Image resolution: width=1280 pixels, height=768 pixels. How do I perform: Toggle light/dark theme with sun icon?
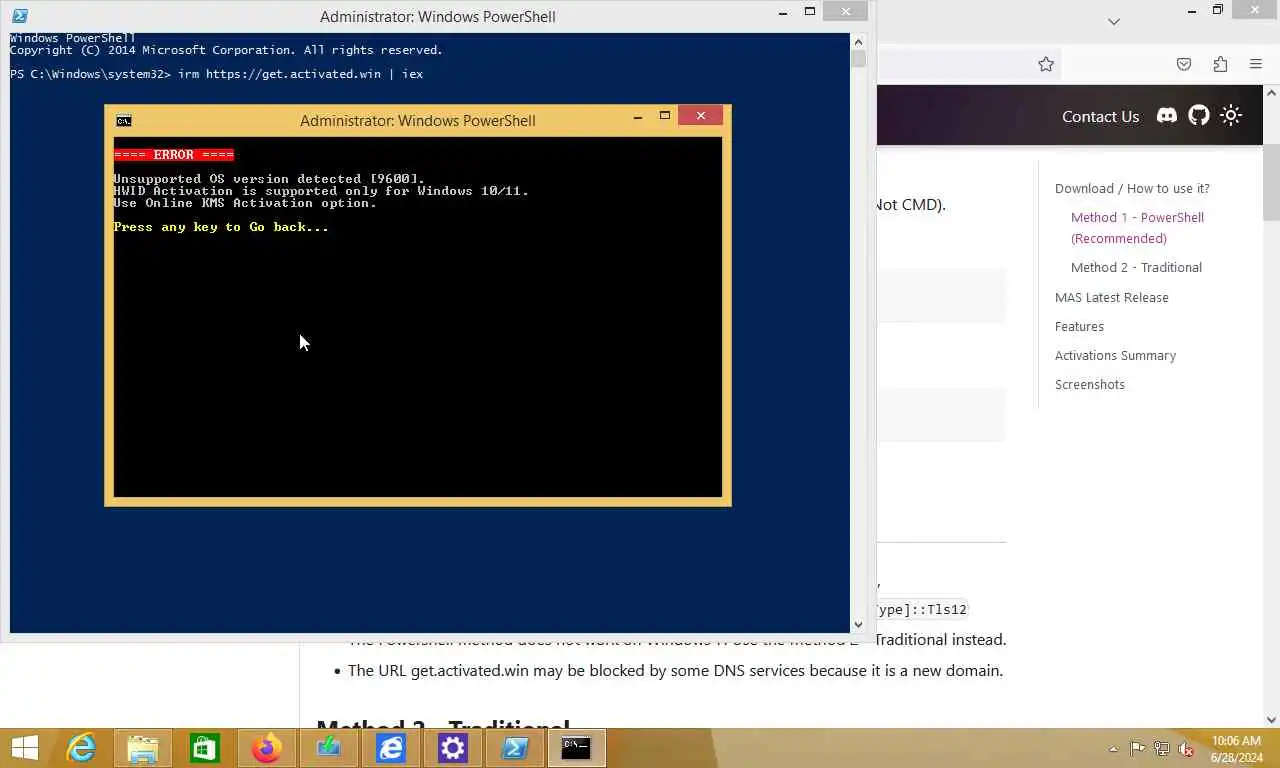click(1231, 116)
